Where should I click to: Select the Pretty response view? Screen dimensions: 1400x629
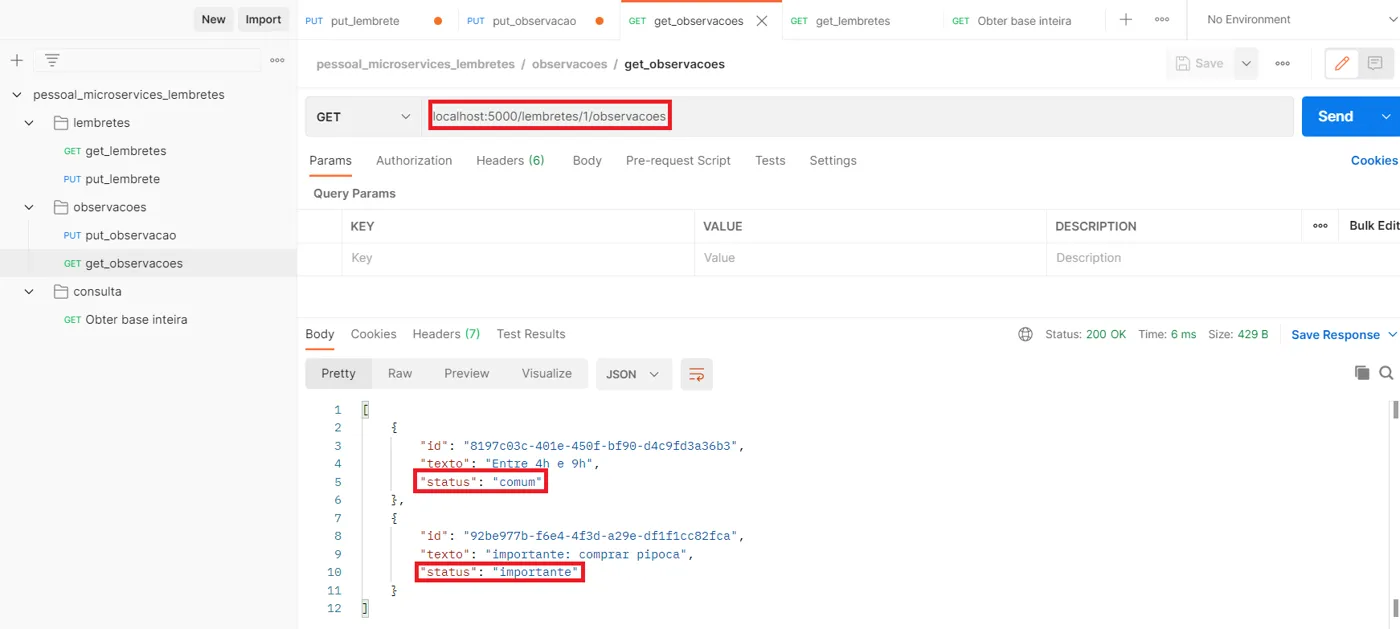338,374
